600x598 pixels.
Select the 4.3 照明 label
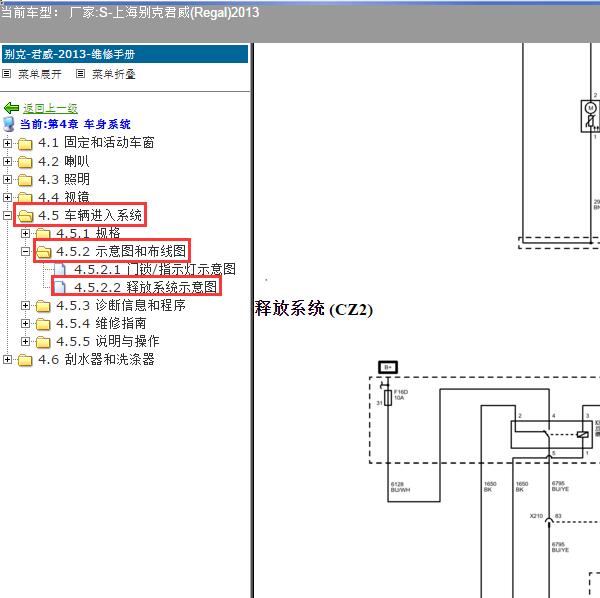(x=64, y=179)
